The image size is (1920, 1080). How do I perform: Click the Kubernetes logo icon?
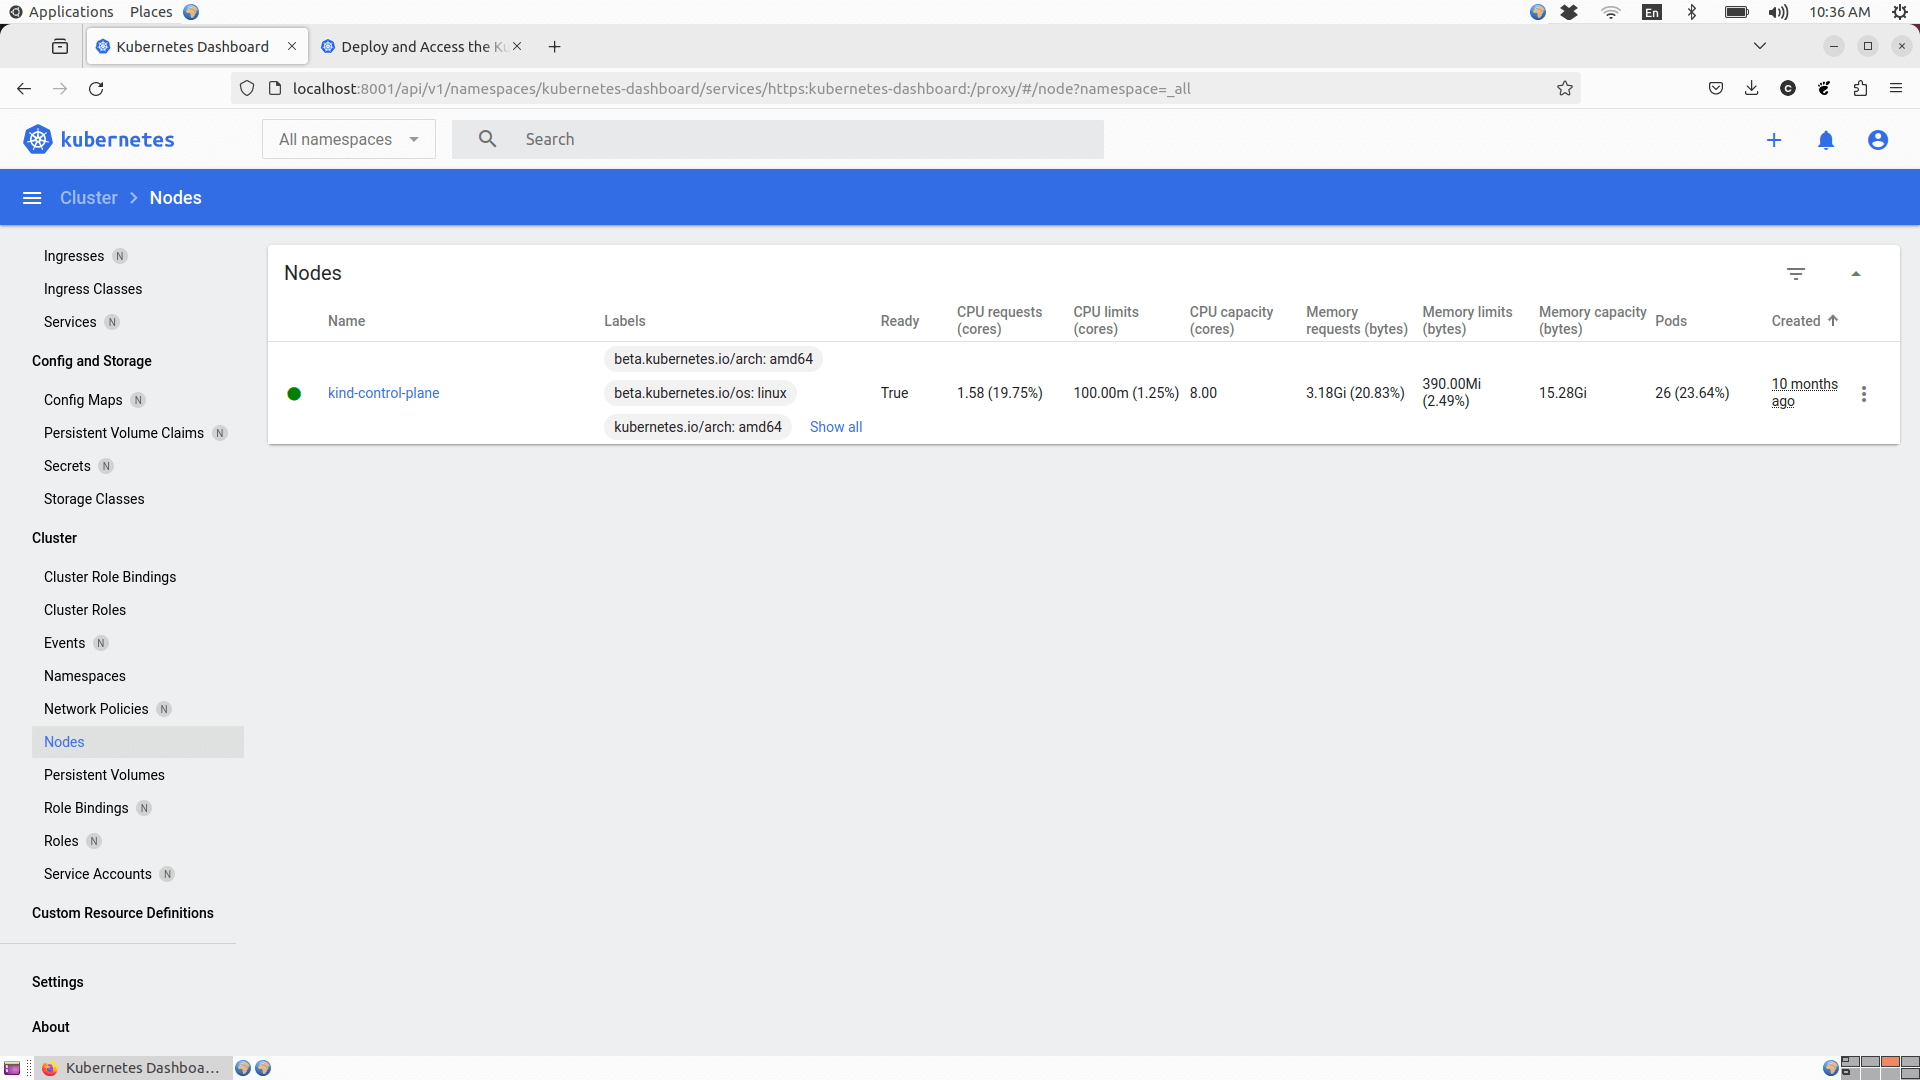click(x=38, y=139)
